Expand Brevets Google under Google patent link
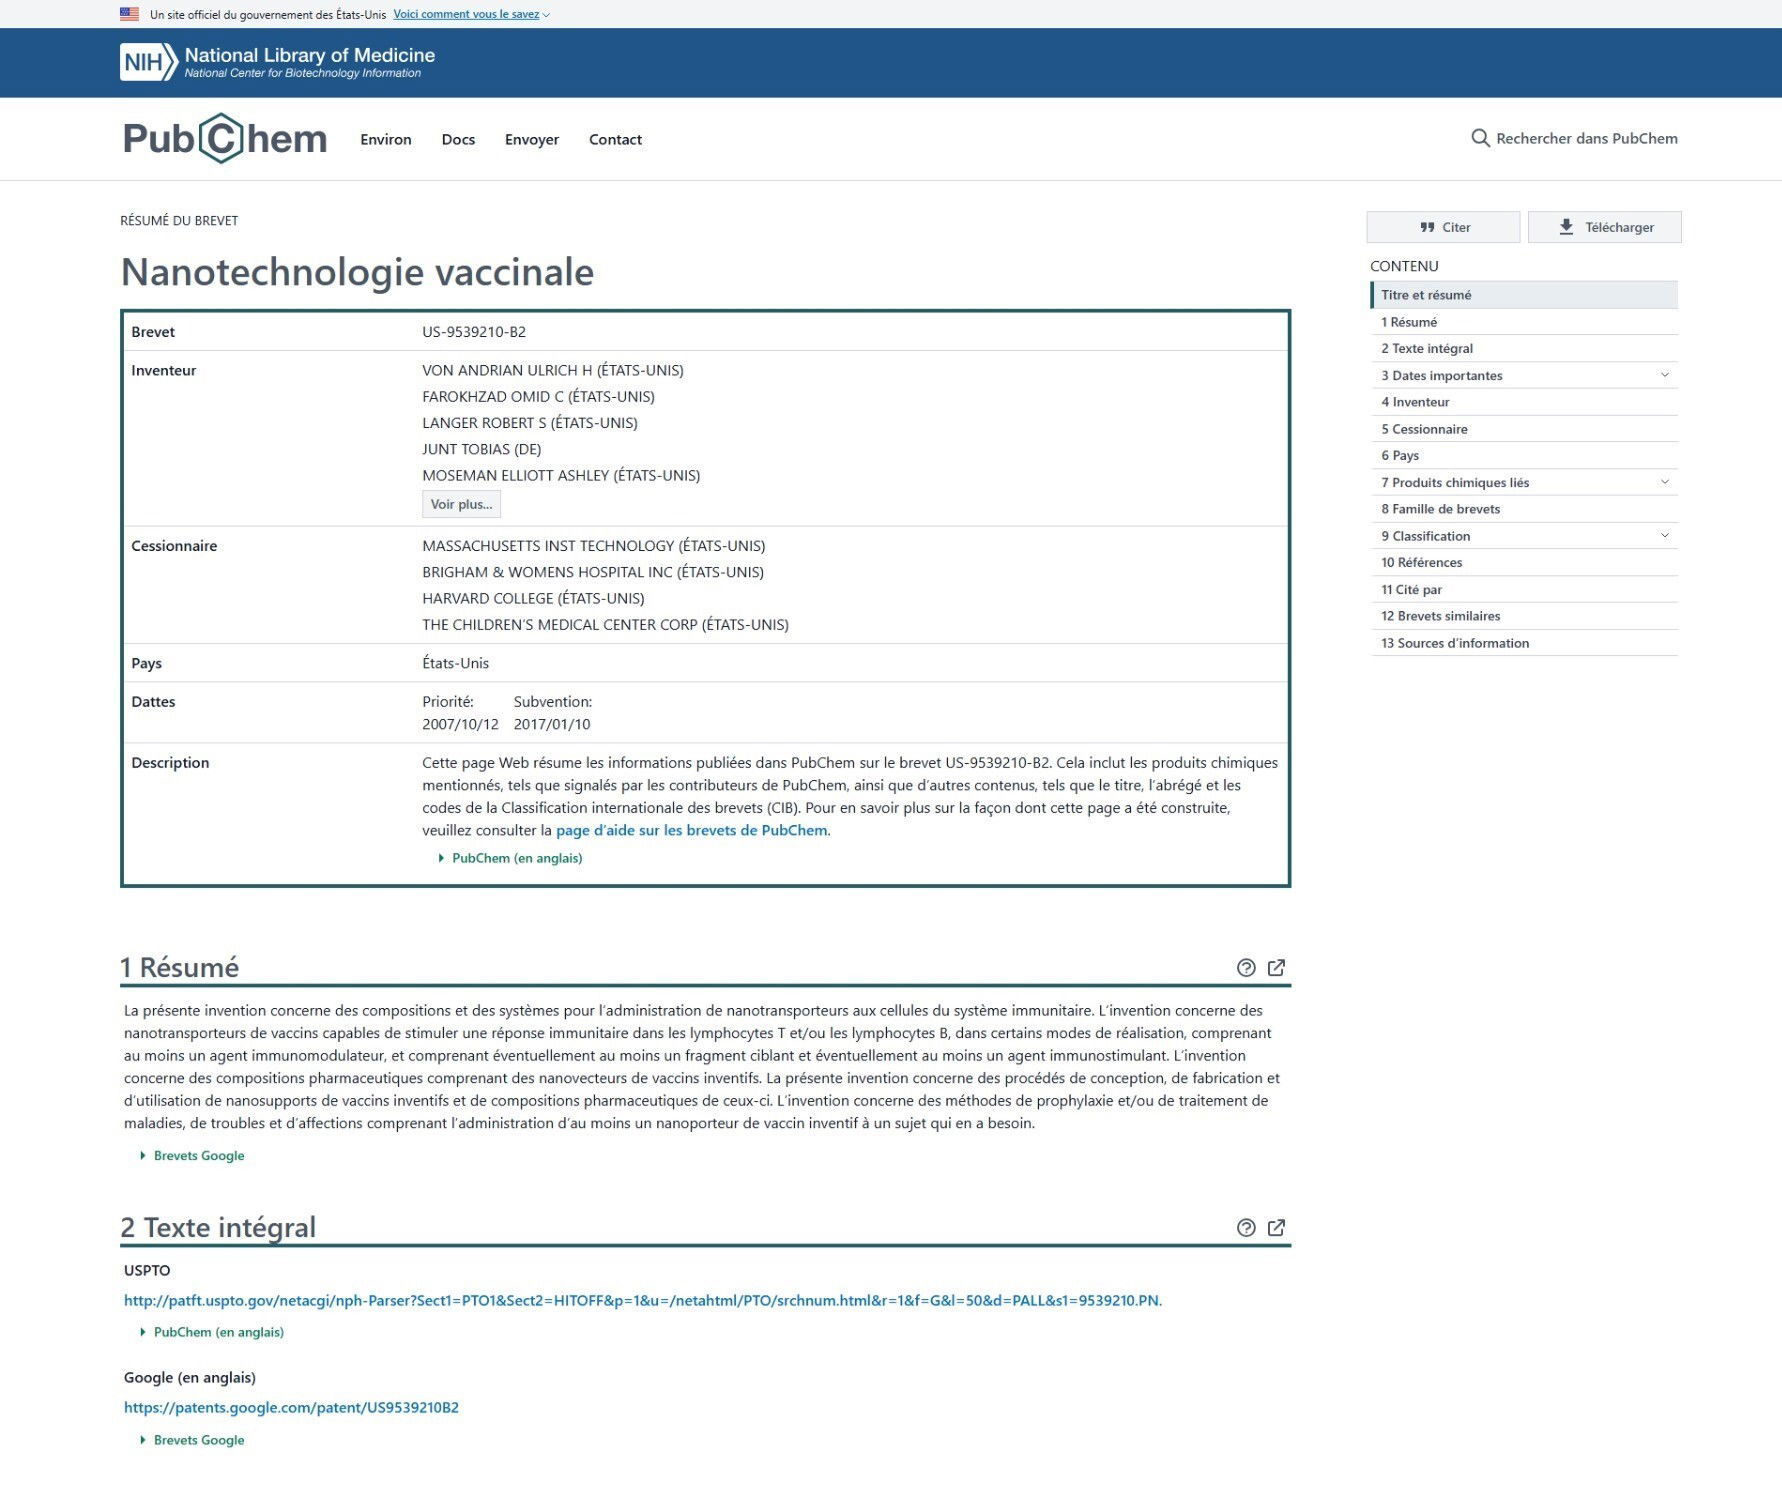1782x1485 pixels. coord(192,1440)
